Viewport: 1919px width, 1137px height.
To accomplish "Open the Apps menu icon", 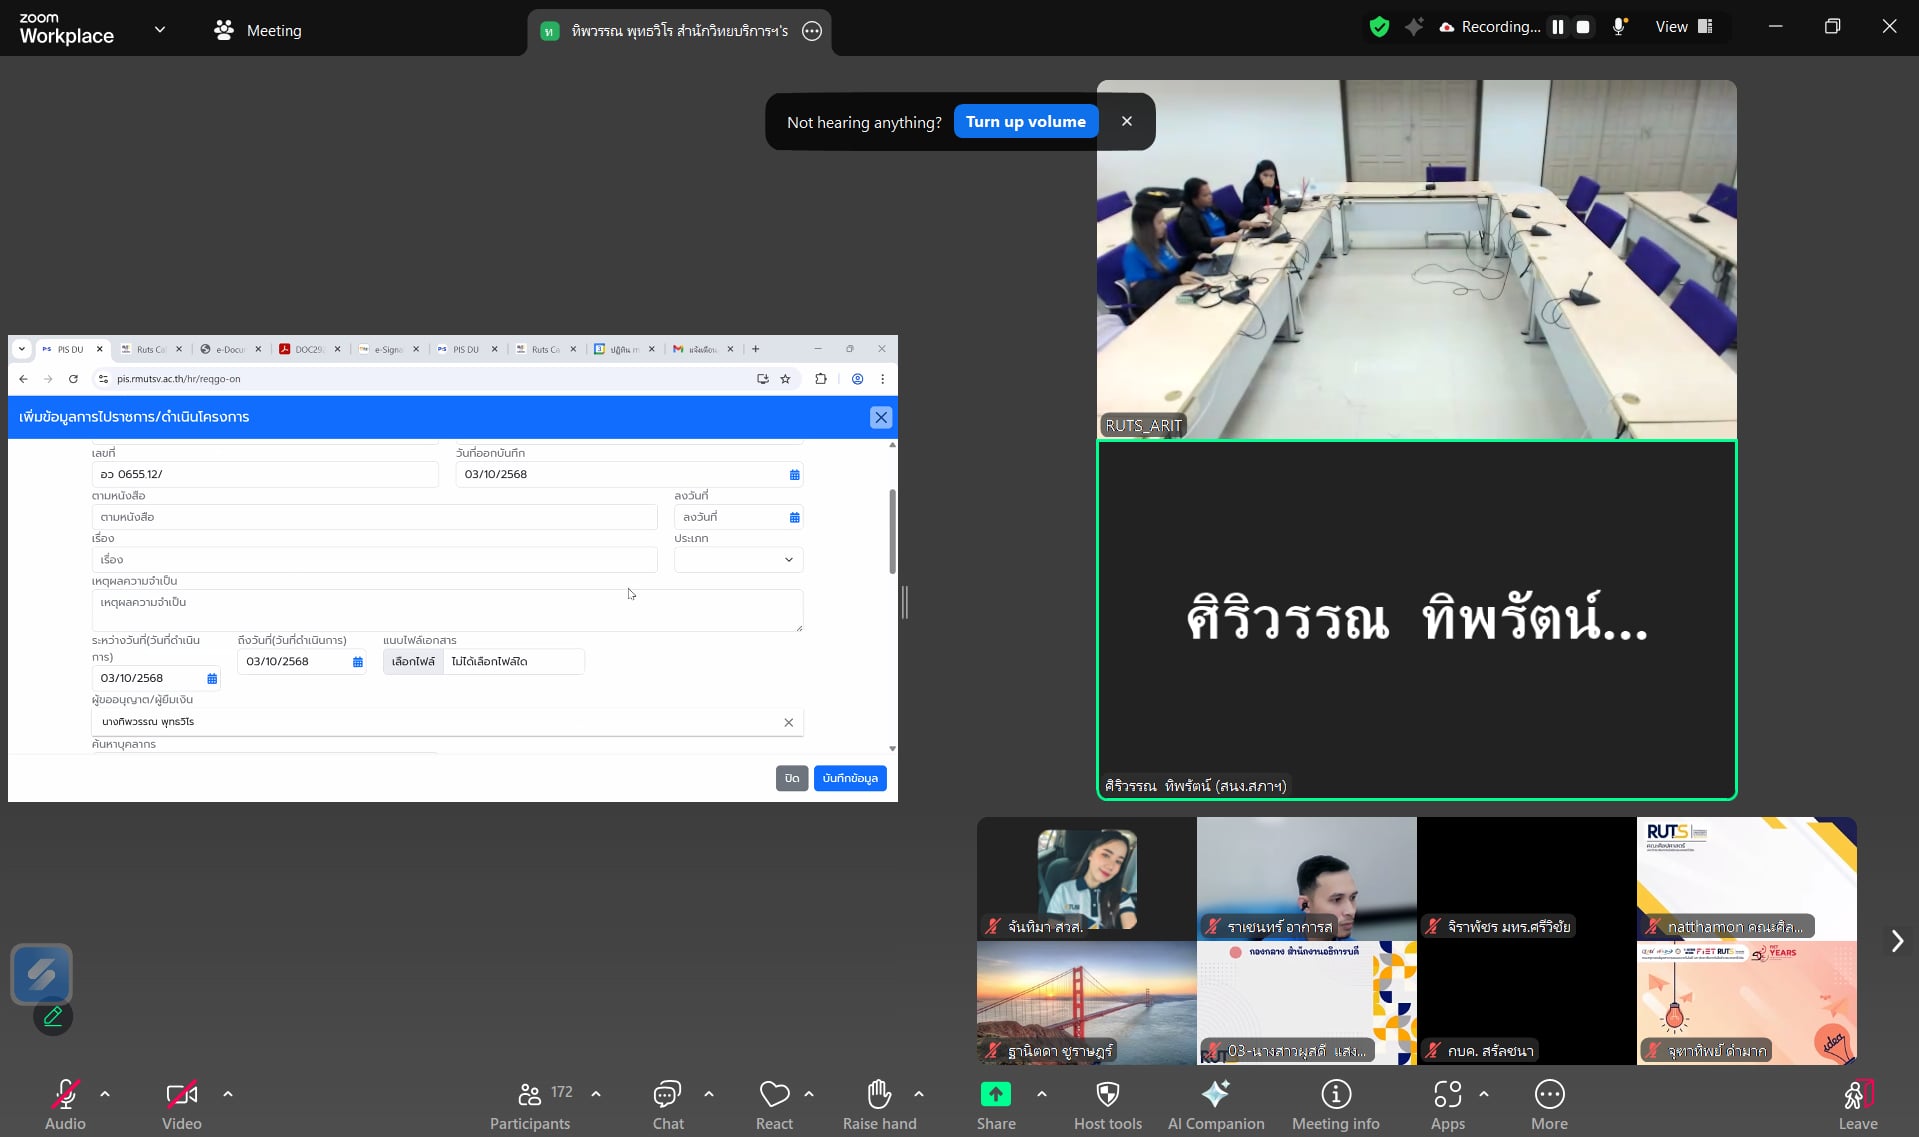I will tap(1447, 1105).
